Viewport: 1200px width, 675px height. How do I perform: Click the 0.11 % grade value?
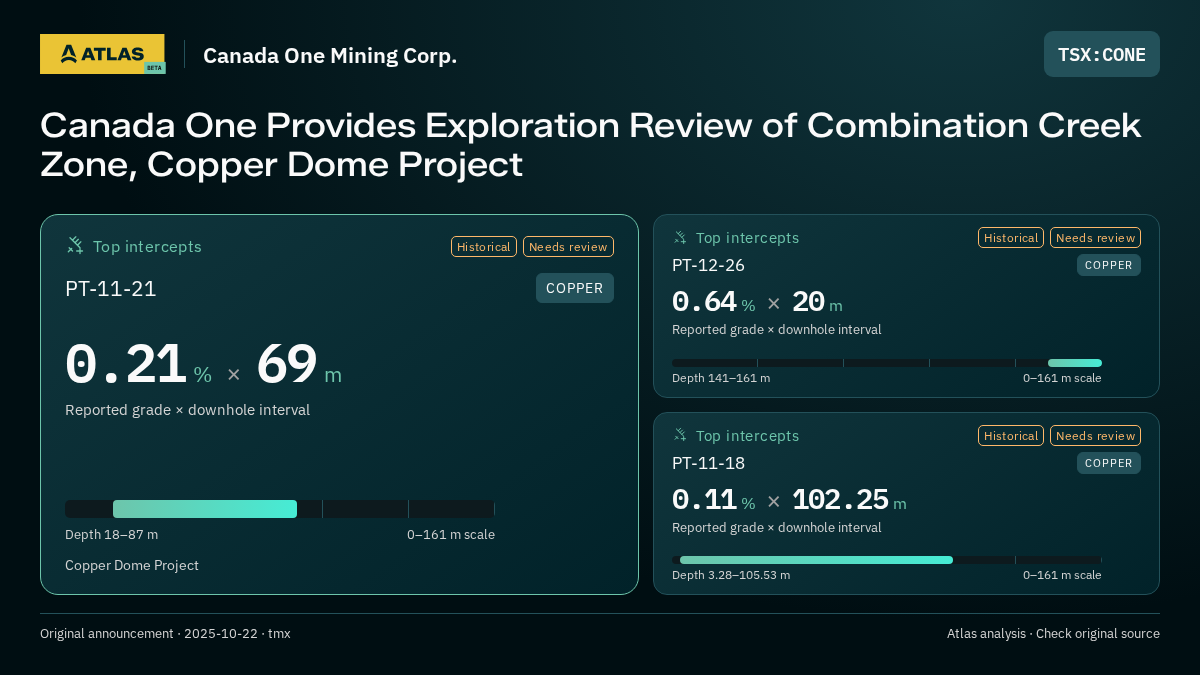713,500
